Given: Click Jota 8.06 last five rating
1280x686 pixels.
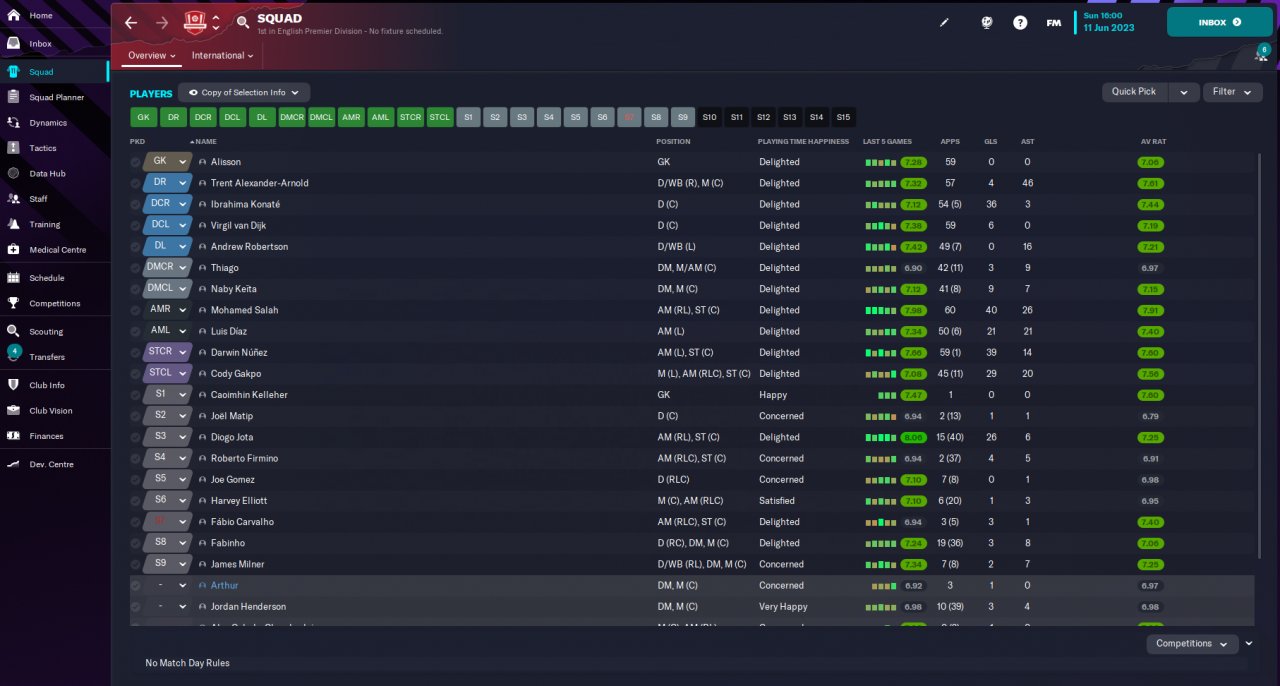Looking at the screenshot, I should 913,437.
